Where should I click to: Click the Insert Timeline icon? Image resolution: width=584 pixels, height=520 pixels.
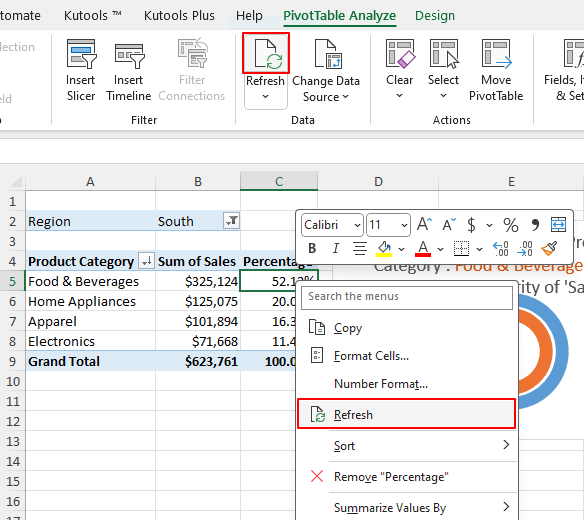pos(129,56)
